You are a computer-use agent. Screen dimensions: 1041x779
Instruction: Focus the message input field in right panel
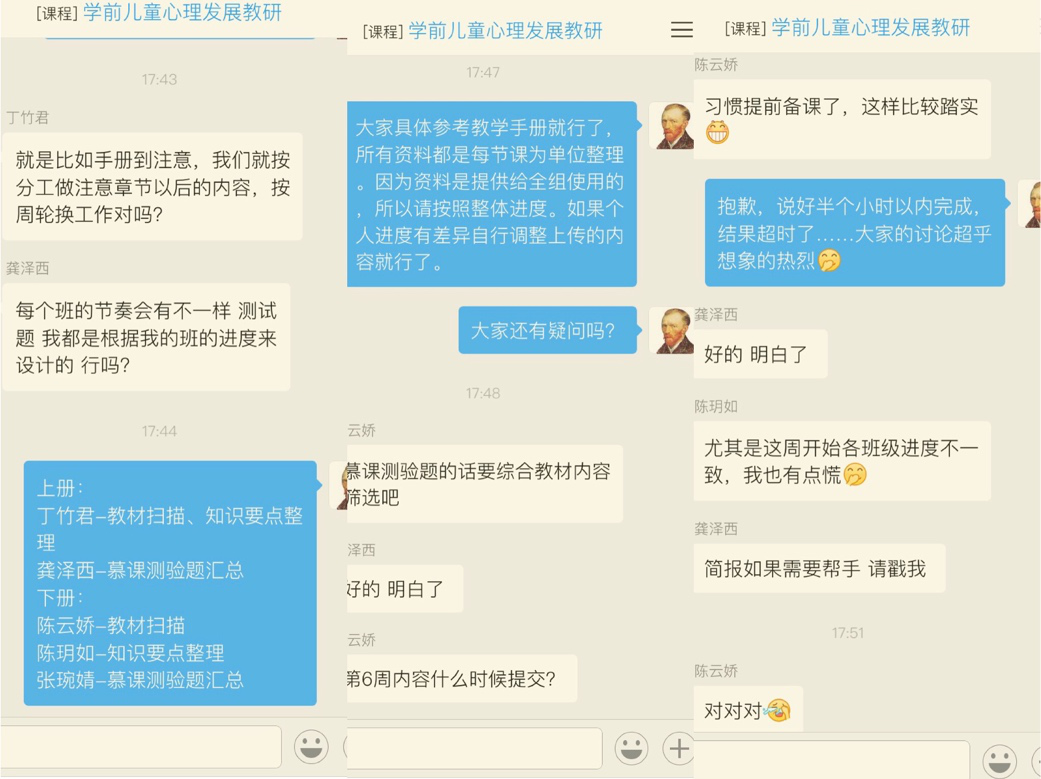[831, 760]
